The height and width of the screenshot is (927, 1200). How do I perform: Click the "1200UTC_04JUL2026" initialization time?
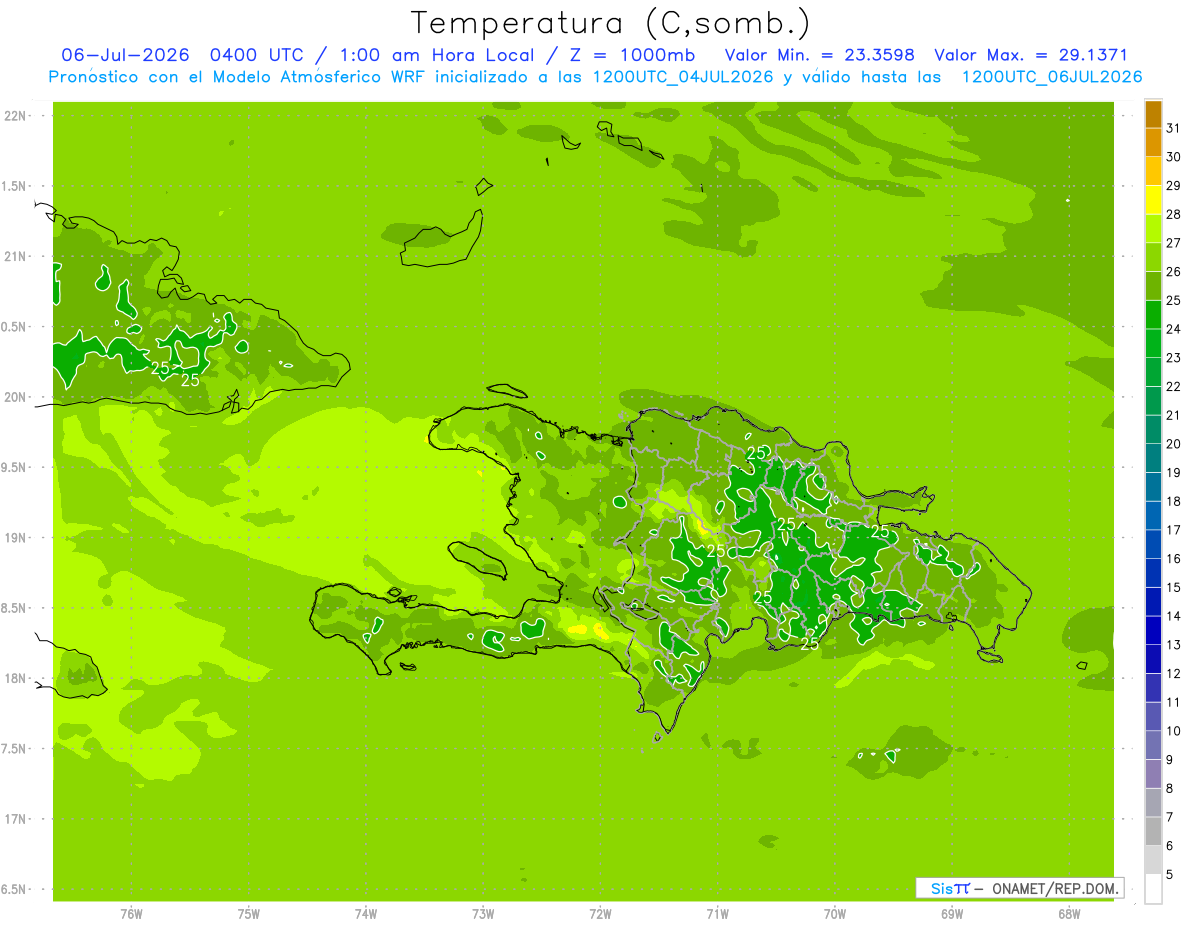(x=683, y=76)
